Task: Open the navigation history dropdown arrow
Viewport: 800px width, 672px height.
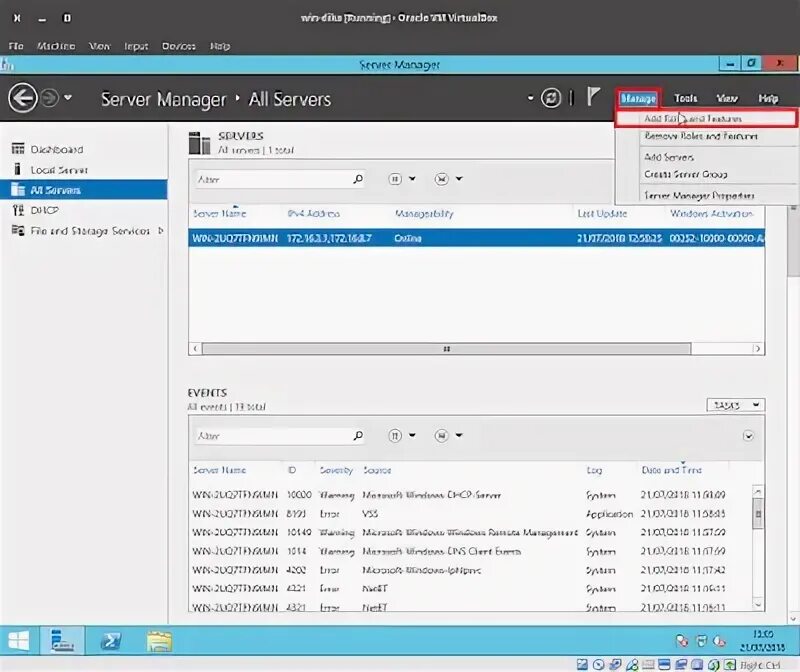Action: (68, 97)
